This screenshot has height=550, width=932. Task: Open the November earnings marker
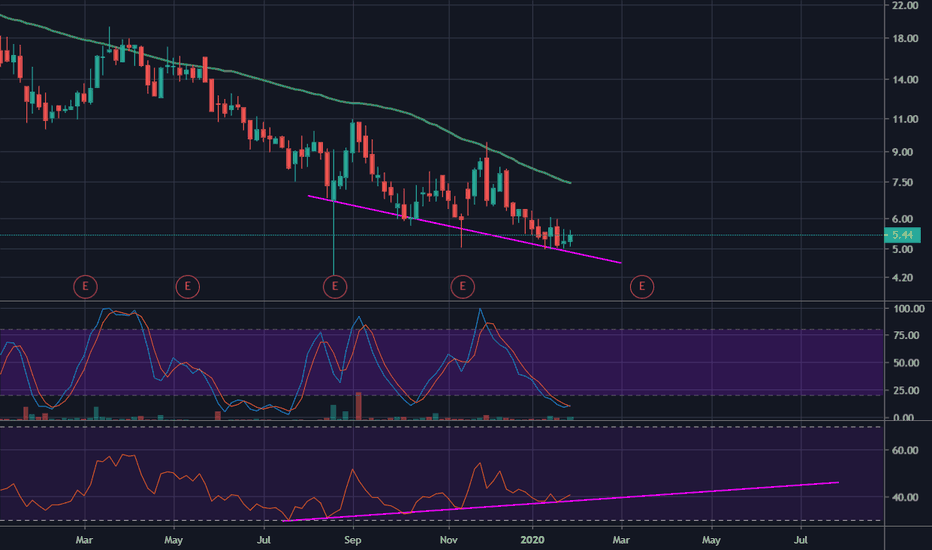click(462, 287)
